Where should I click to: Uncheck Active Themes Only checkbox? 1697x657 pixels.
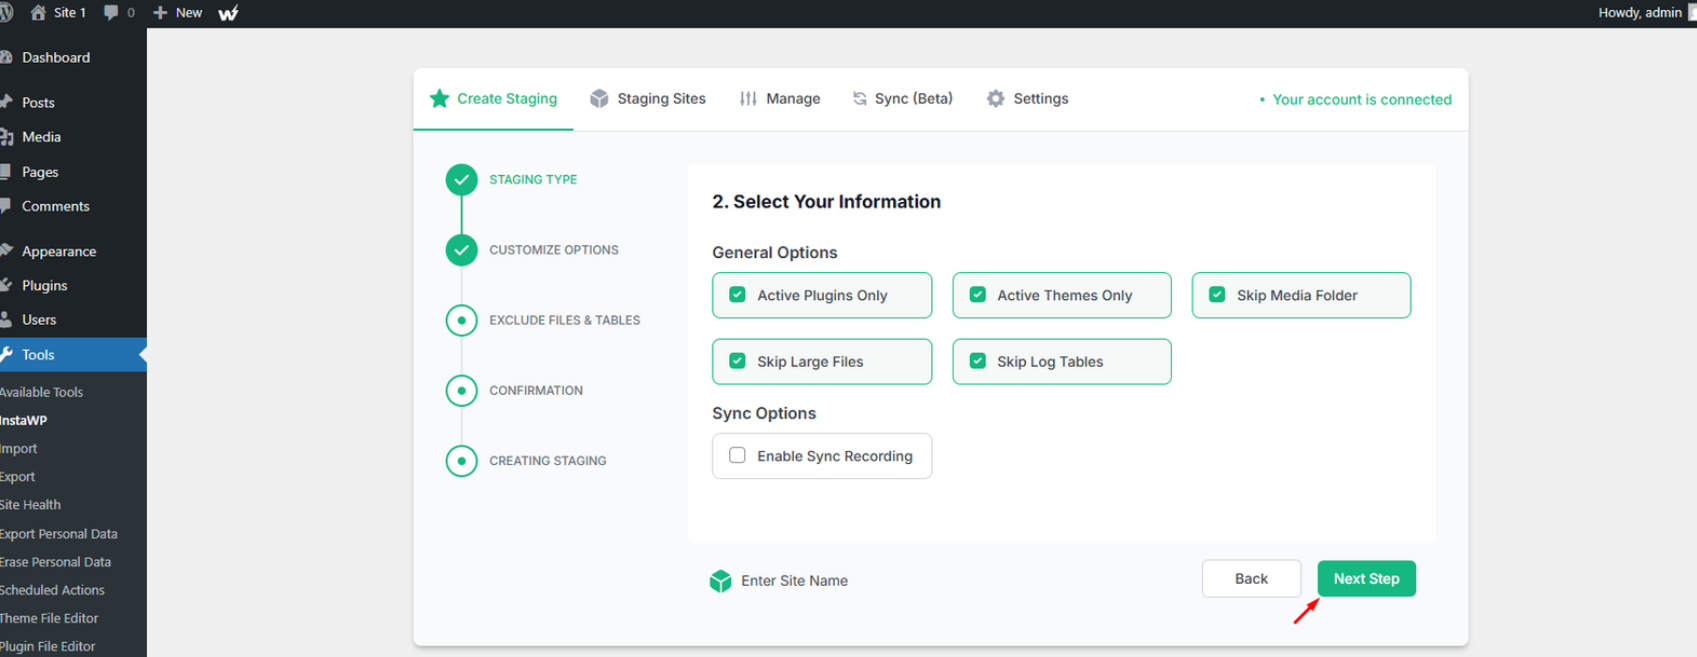978,295
